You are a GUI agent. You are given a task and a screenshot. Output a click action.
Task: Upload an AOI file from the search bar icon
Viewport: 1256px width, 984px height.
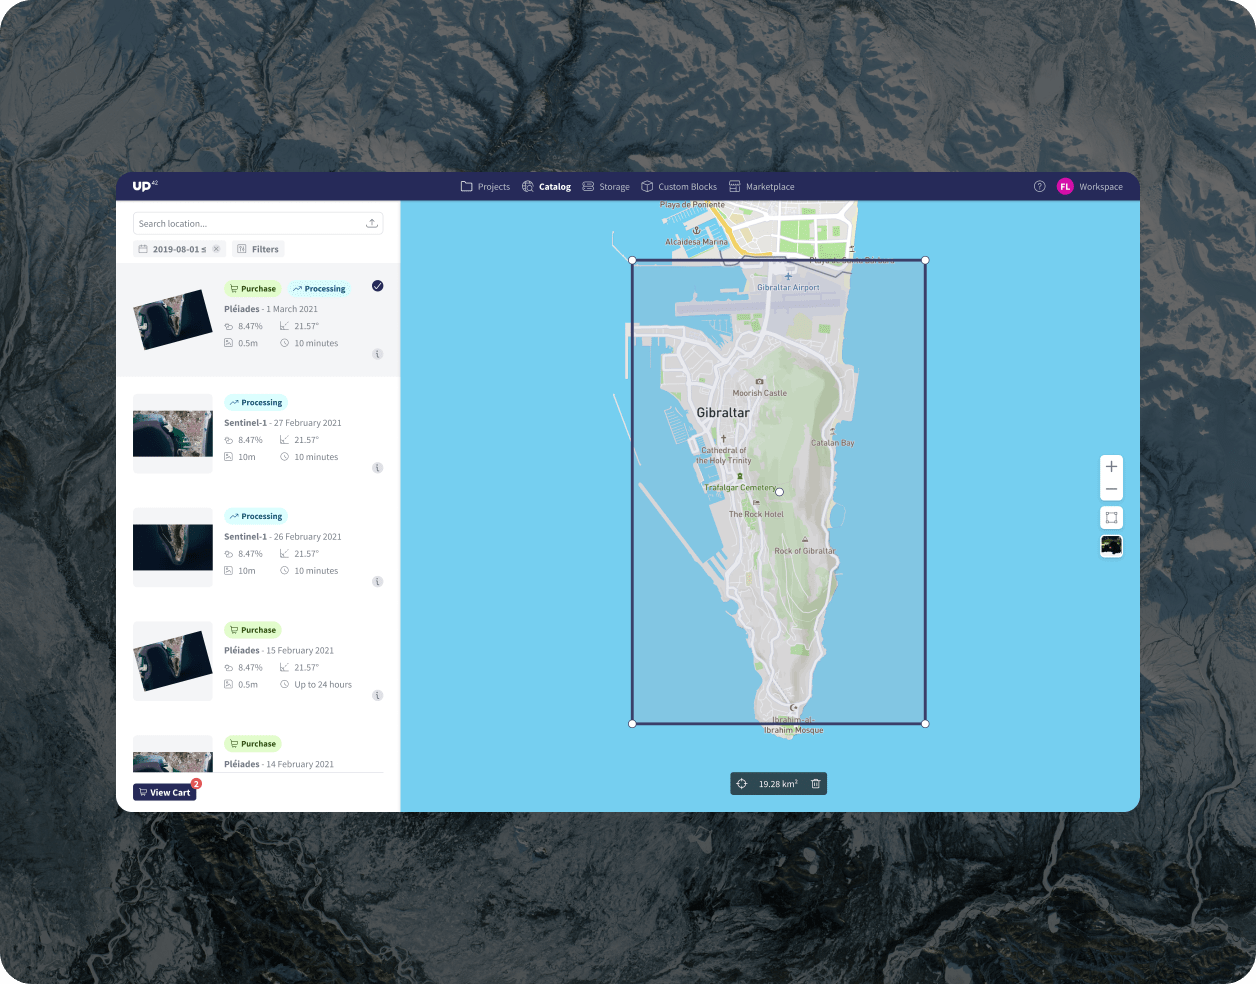click(371, 222)
